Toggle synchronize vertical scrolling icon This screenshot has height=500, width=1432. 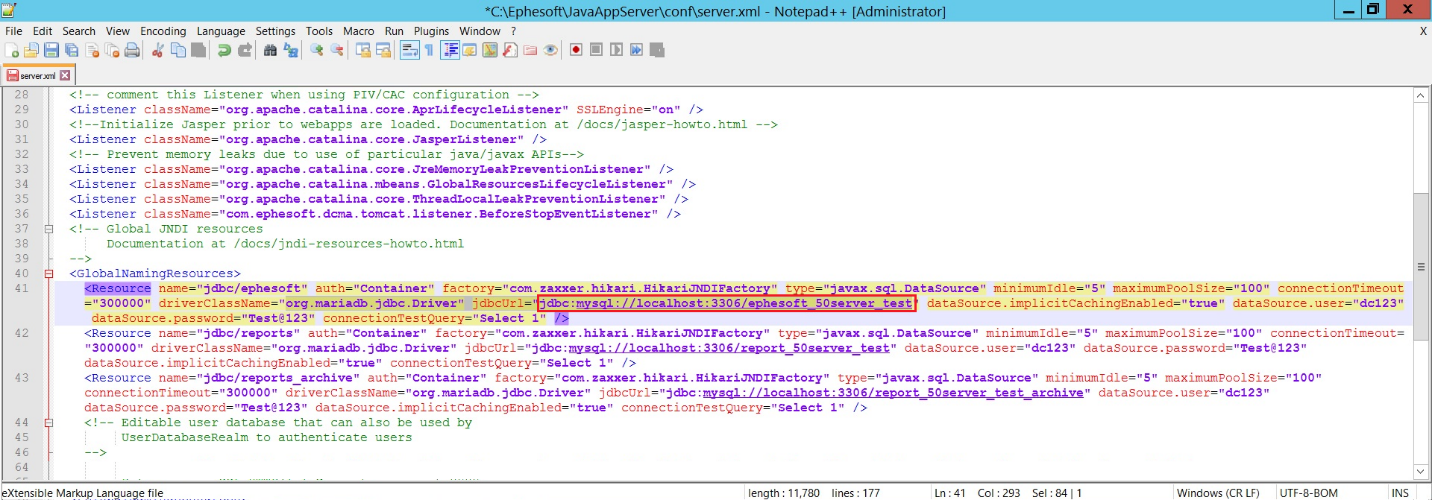[x=363, y=50]
